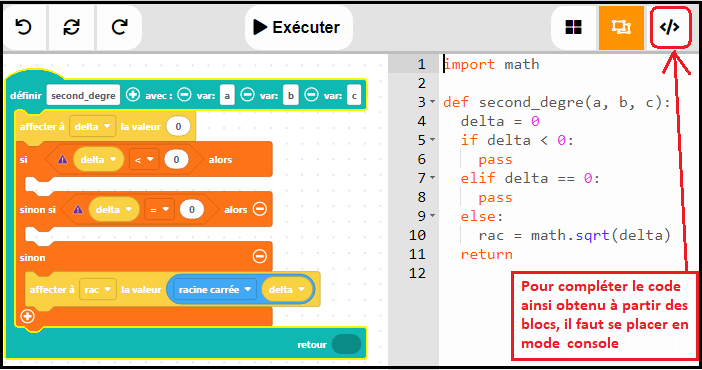The image size is (702, 370).
Task: Switch to blocks-only view grid icon
Action: 574,27
